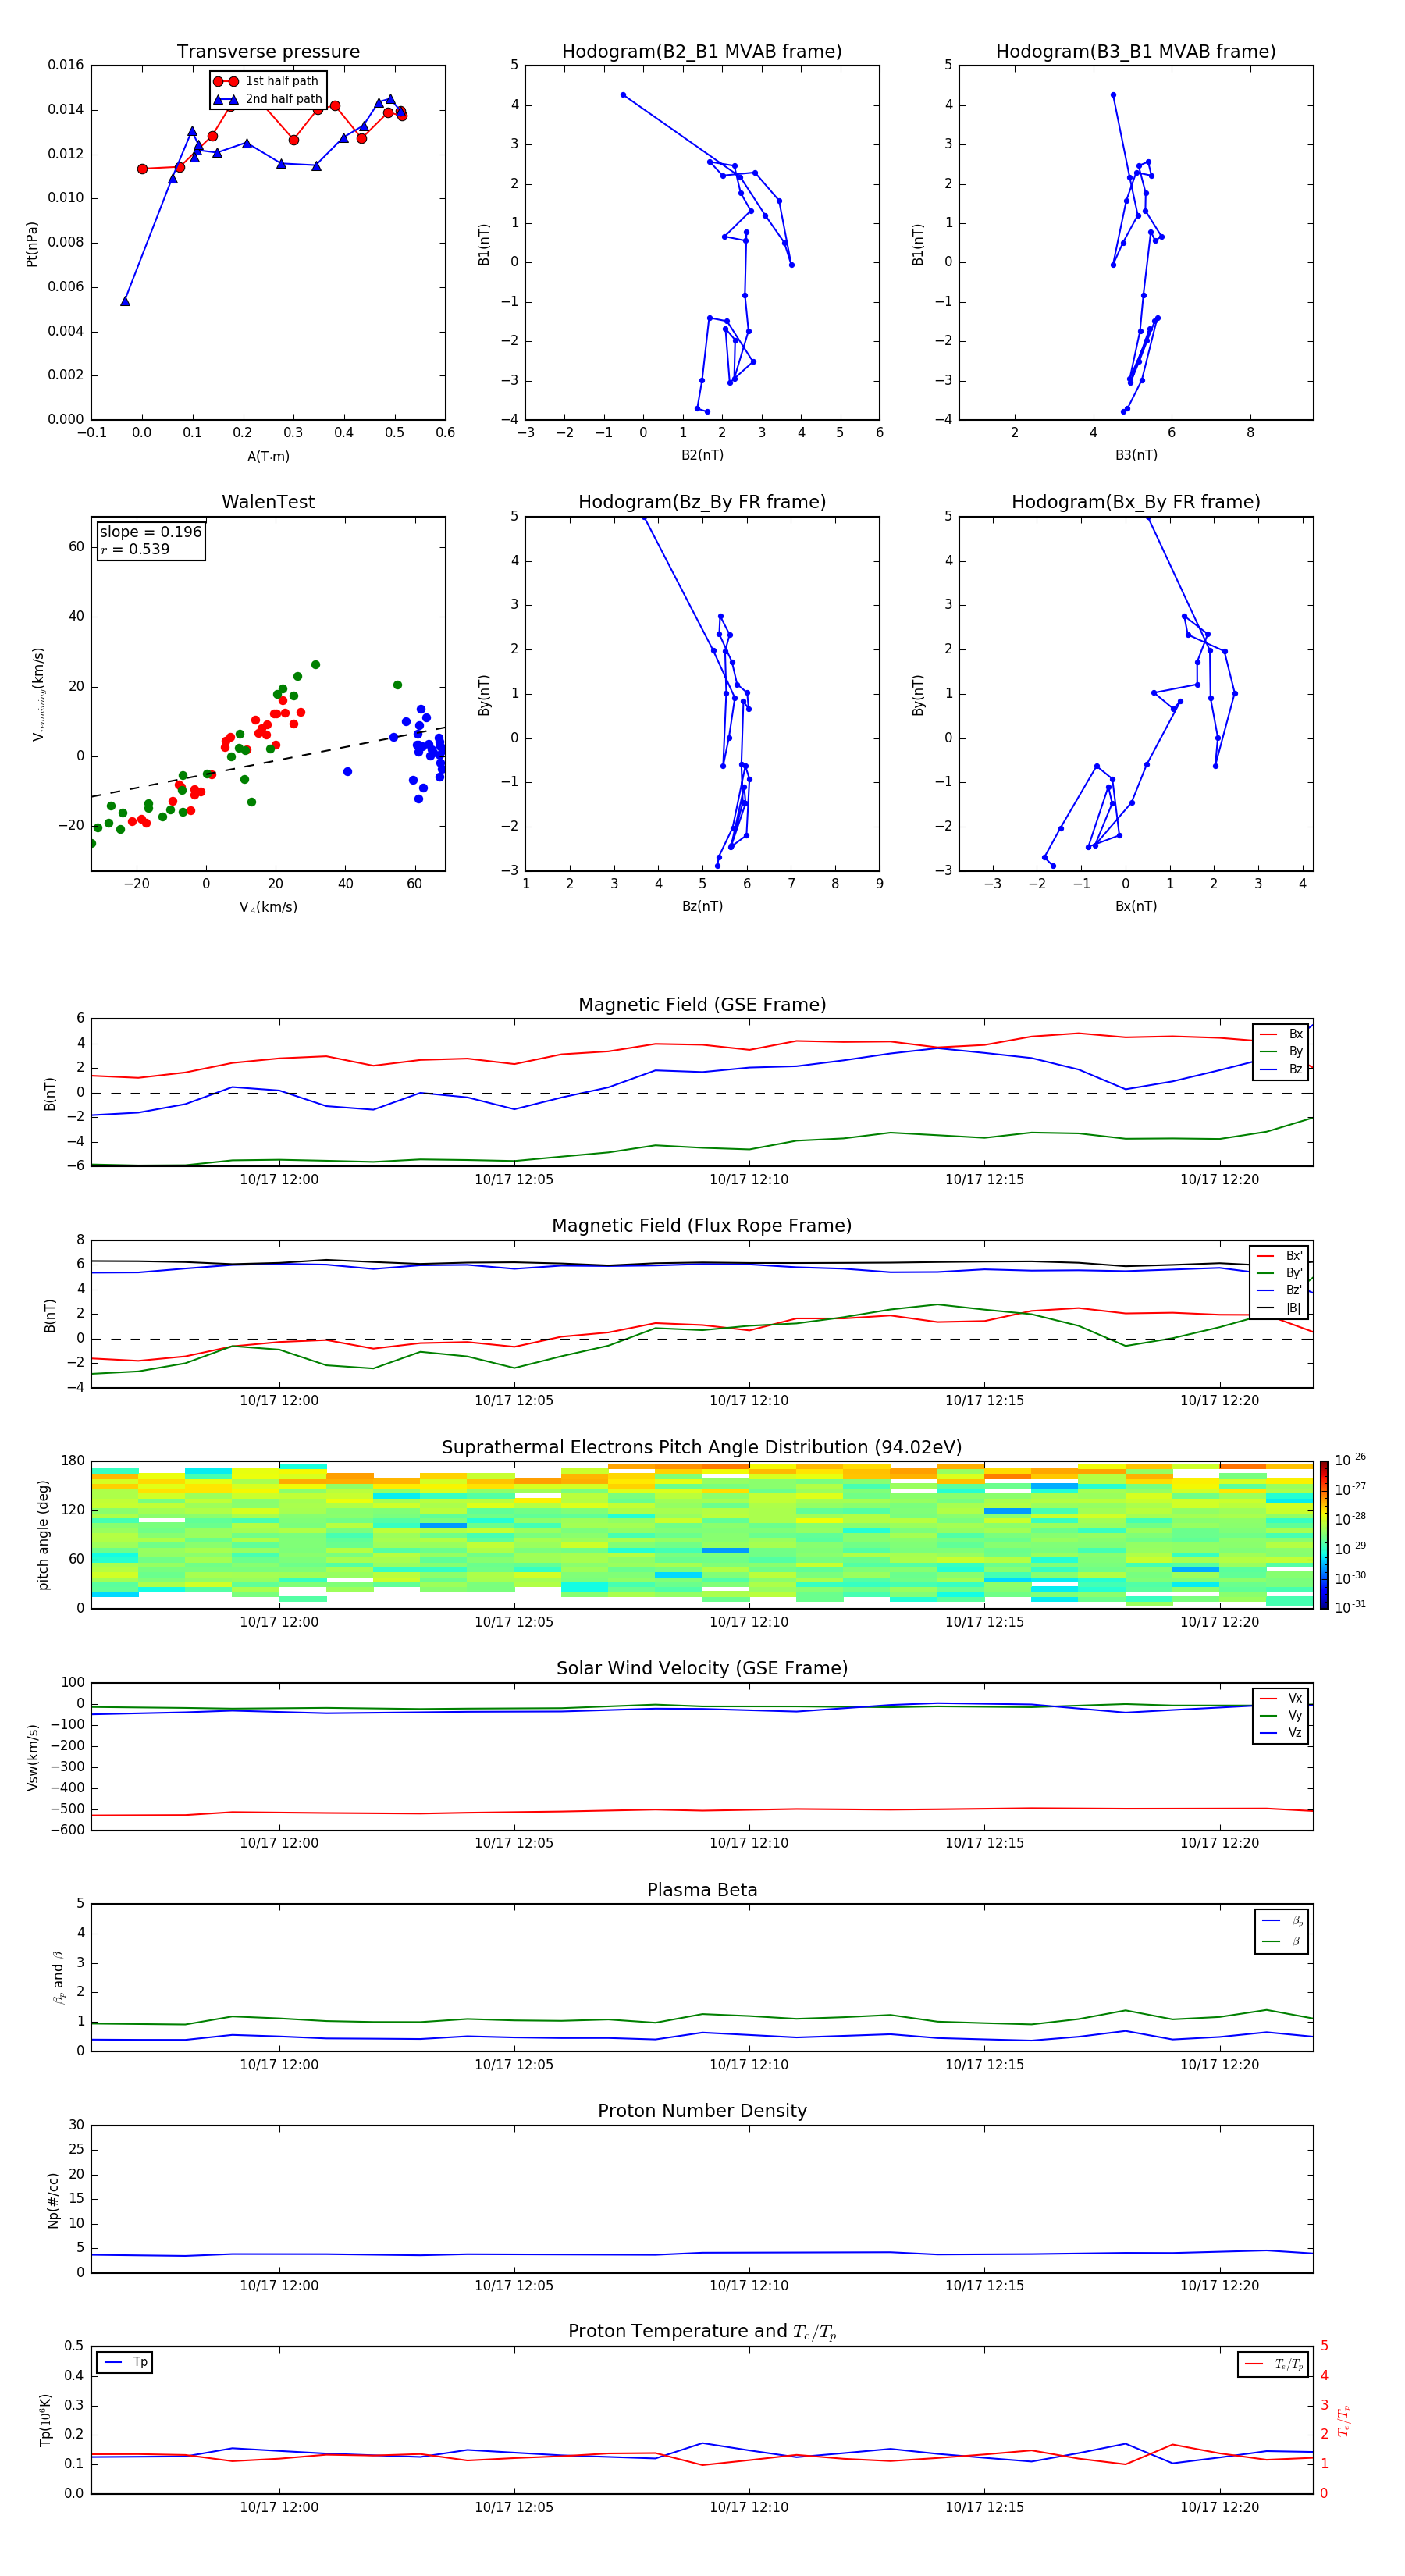Click the 'Proton Temperature and Te/Tp' title
Image resolution: width=1405 pixels, height=2576 pixels.
pyautogui.click(x=702, y=2332)
